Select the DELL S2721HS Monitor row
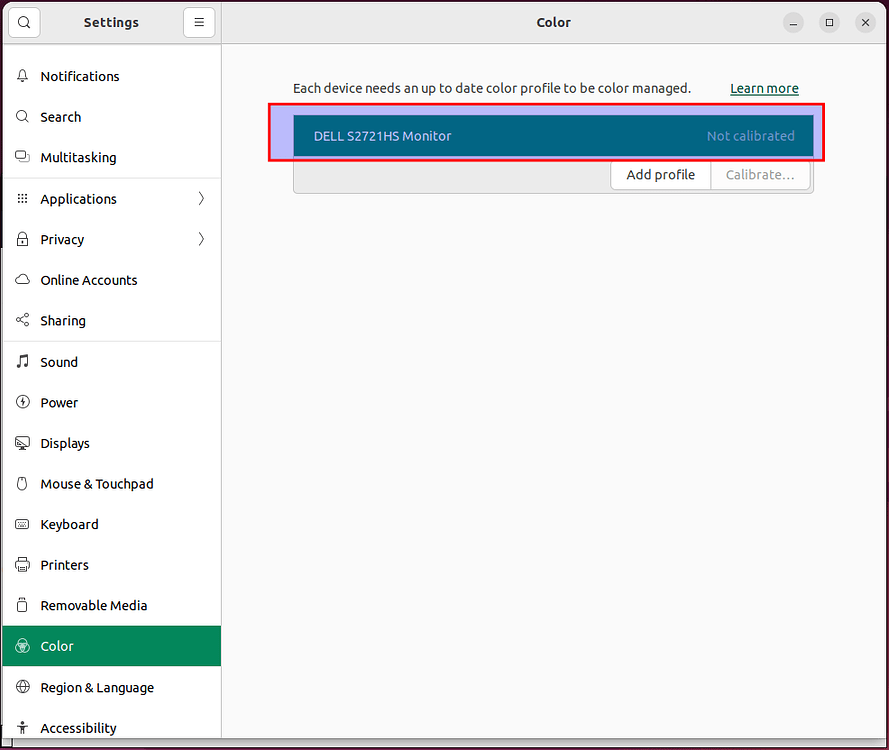Image resolution: width=889 pixels, height=750 pixels. (x=552, y=136)
